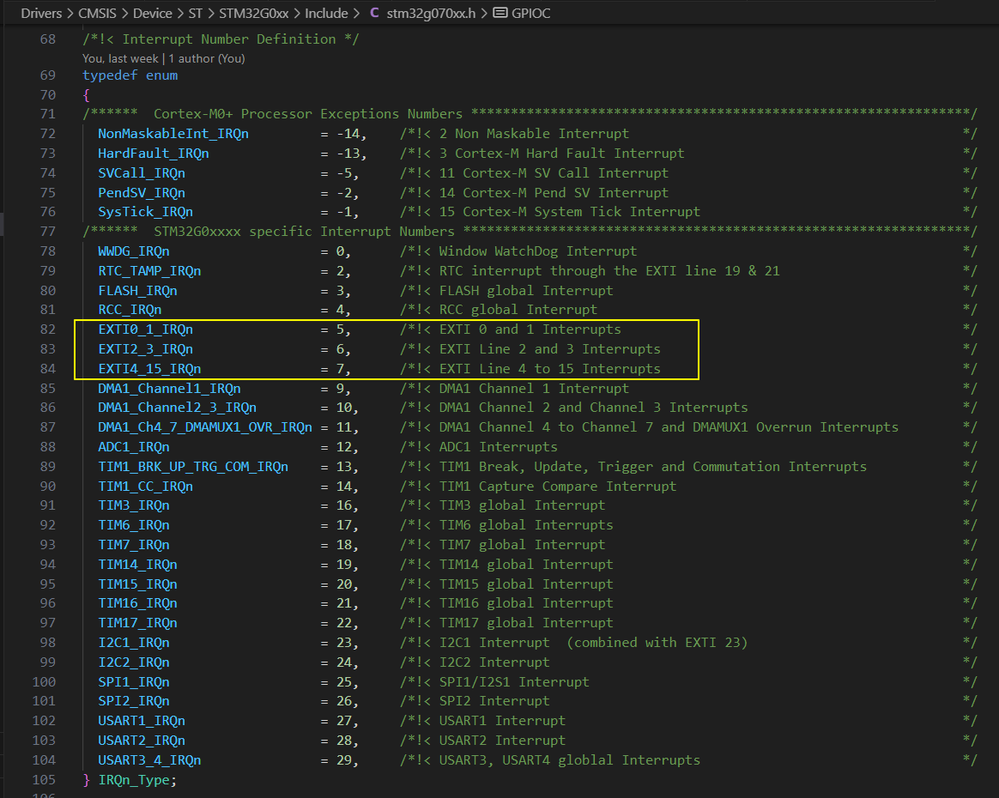Select line 105 via its line number
This screenshot has width=999, height=798.
pos(44,779)
